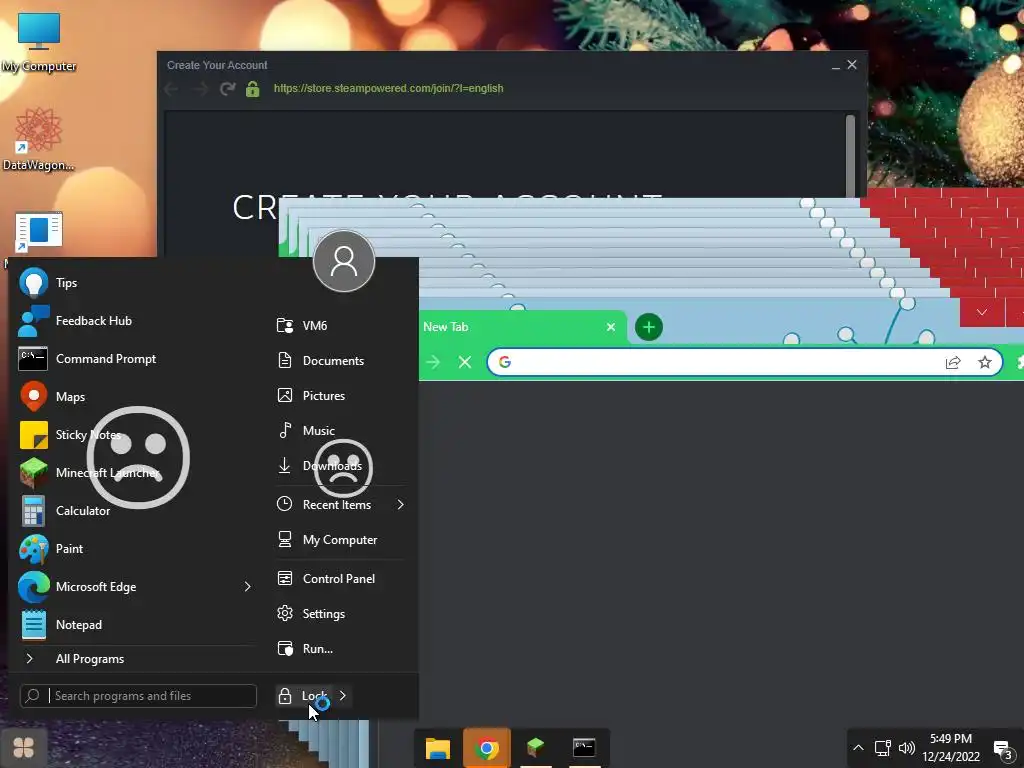Click the Steam store URL
The width and height of the screenshot is (1024, 768).
coord(389,88)
